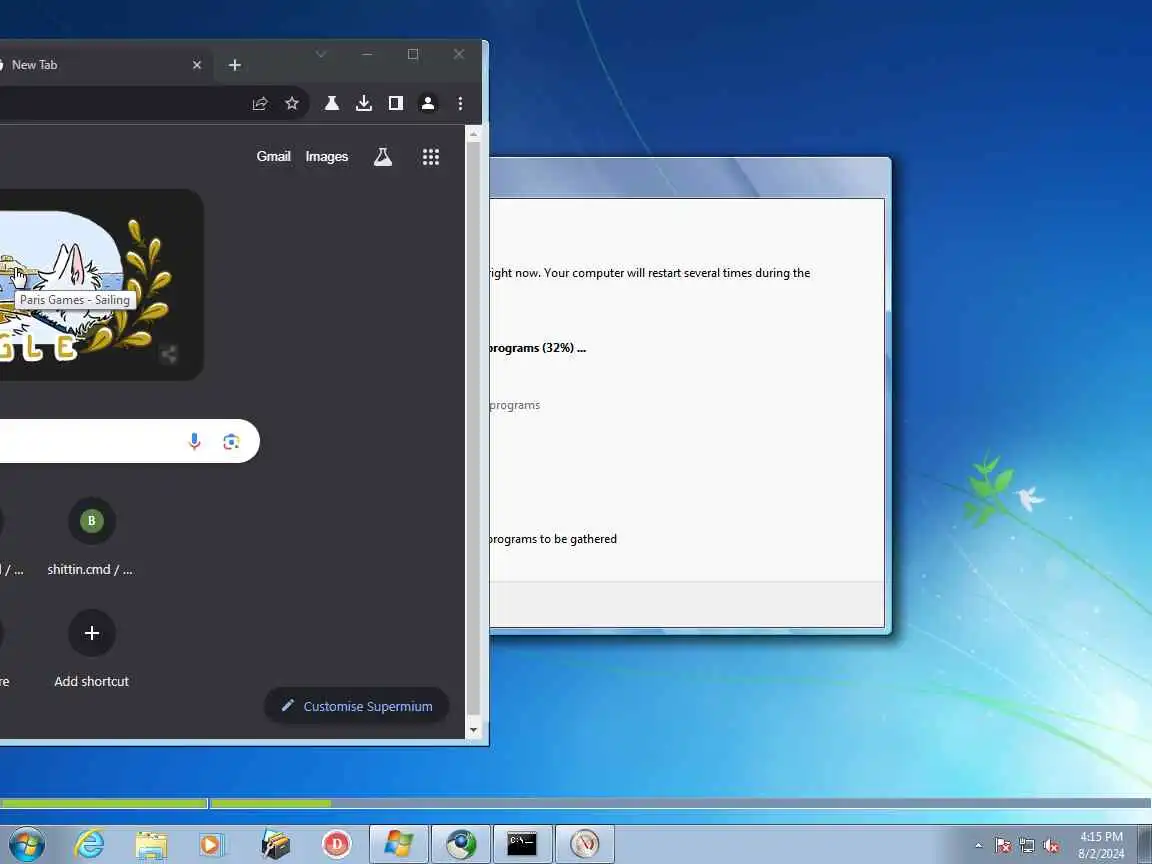This screenshot has width=1152, height=864.
Task: Open the profile avatar icon
Action: pos(428,104)
